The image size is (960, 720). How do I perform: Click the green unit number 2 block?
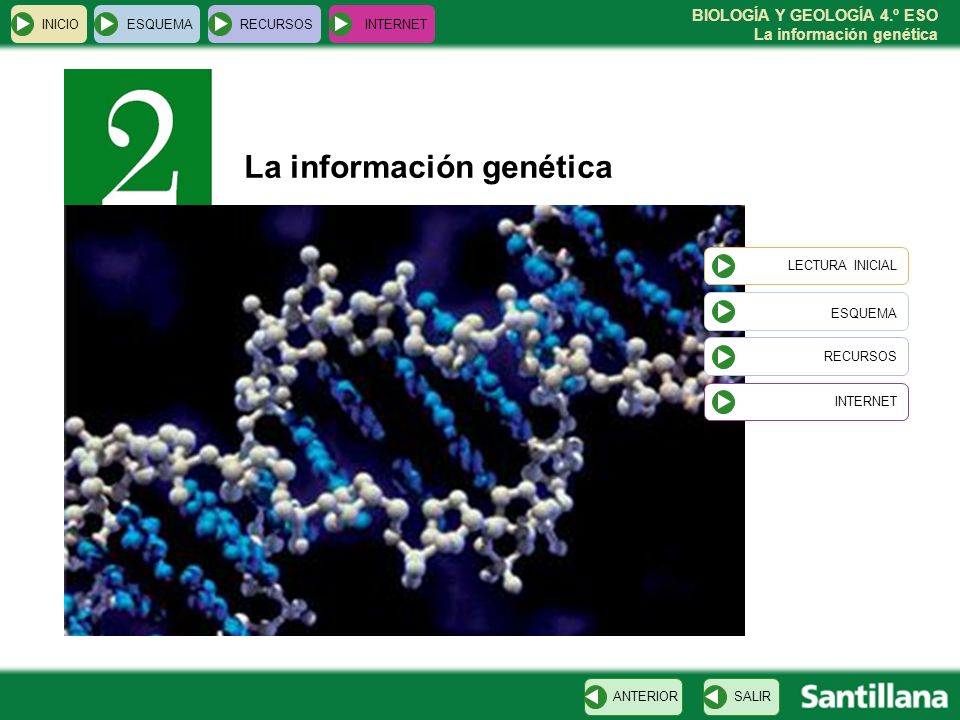click(x=138, y=137)
